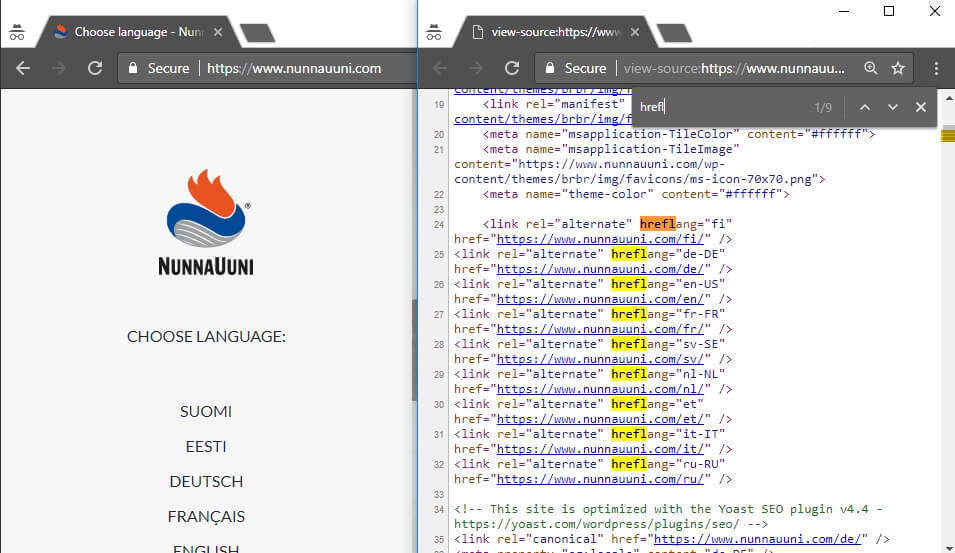Image resolution: width=955 pixels, height=553 pixels.
Task: Open new tab in view-source window
Action: tap(674, 33)
